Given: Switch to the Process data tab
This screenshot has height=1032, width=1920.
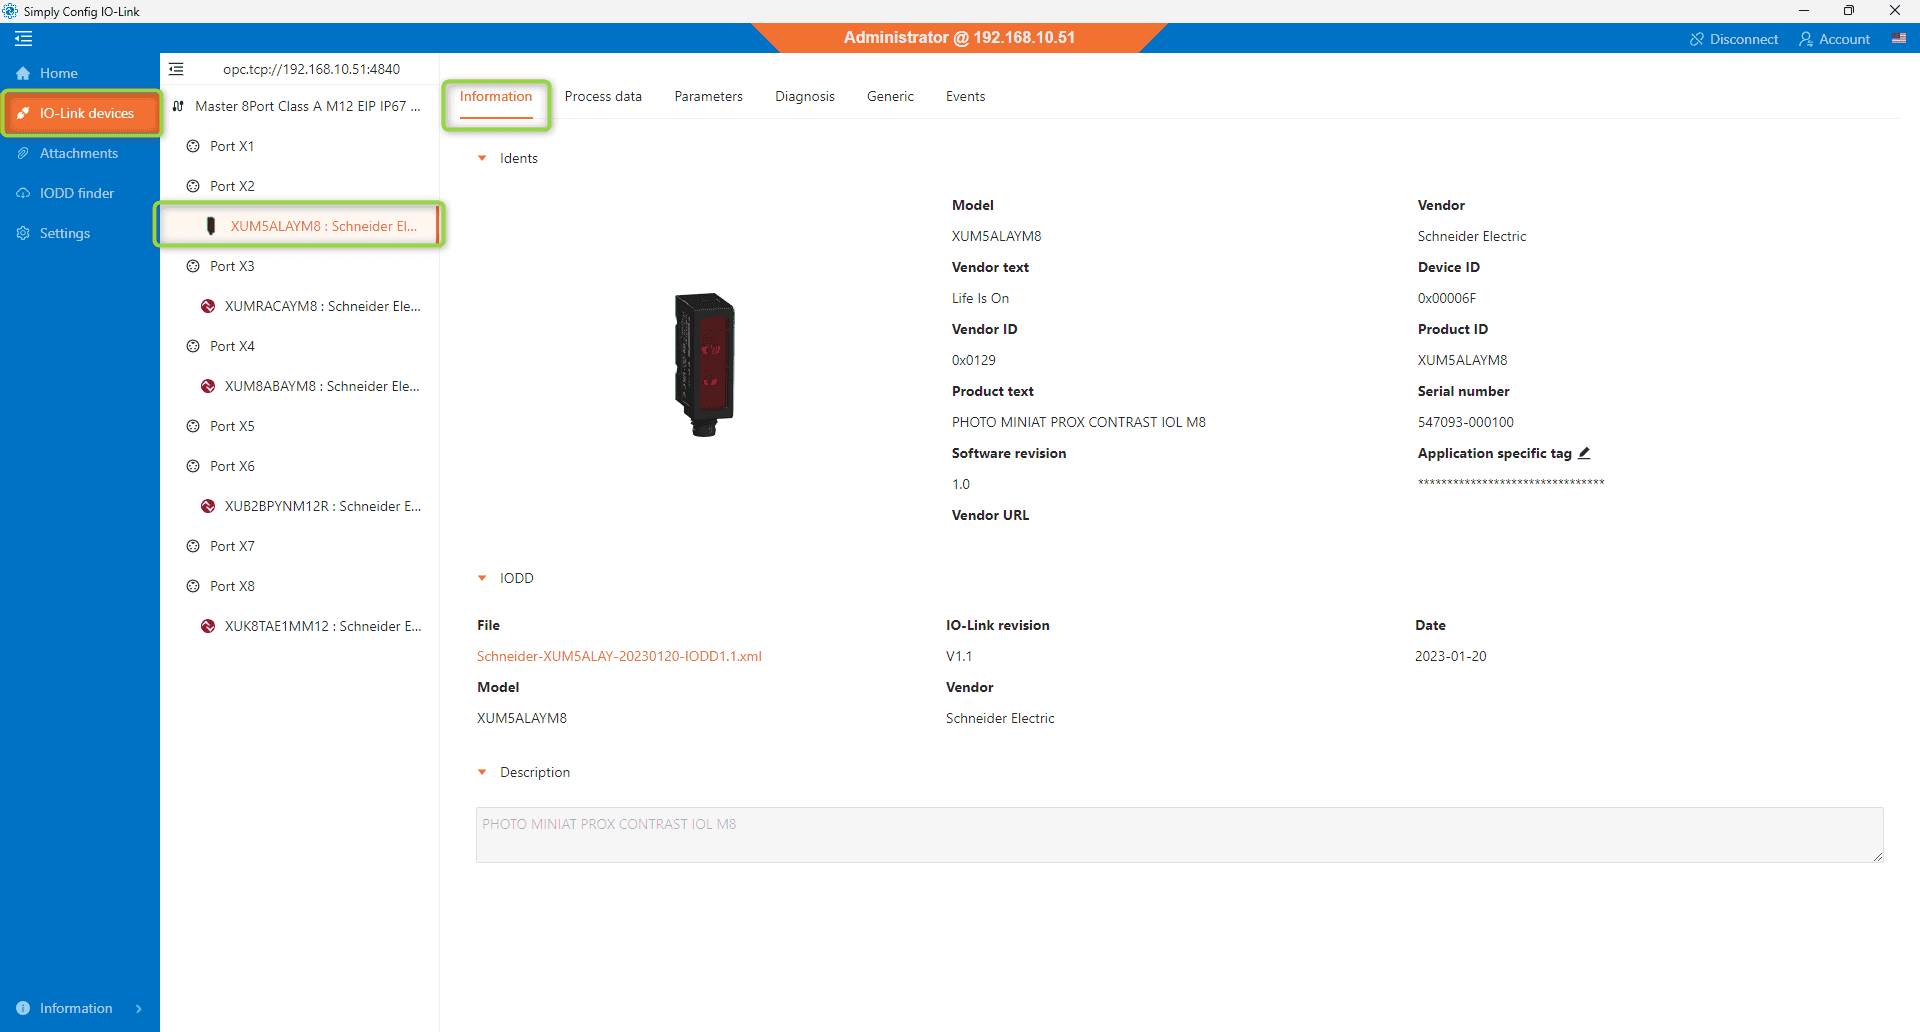Looking at the screenshot, I should click(602, 96).
